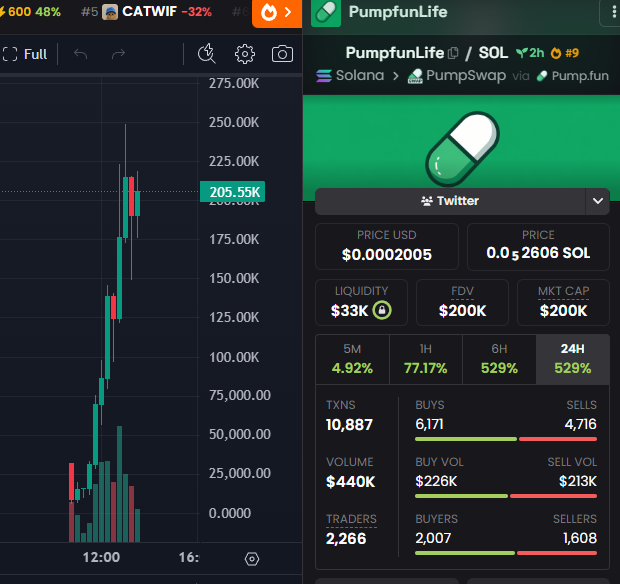Click the Full screen chart icon
This screenshot has height=584, width=620.
click(x=10, y=54)
